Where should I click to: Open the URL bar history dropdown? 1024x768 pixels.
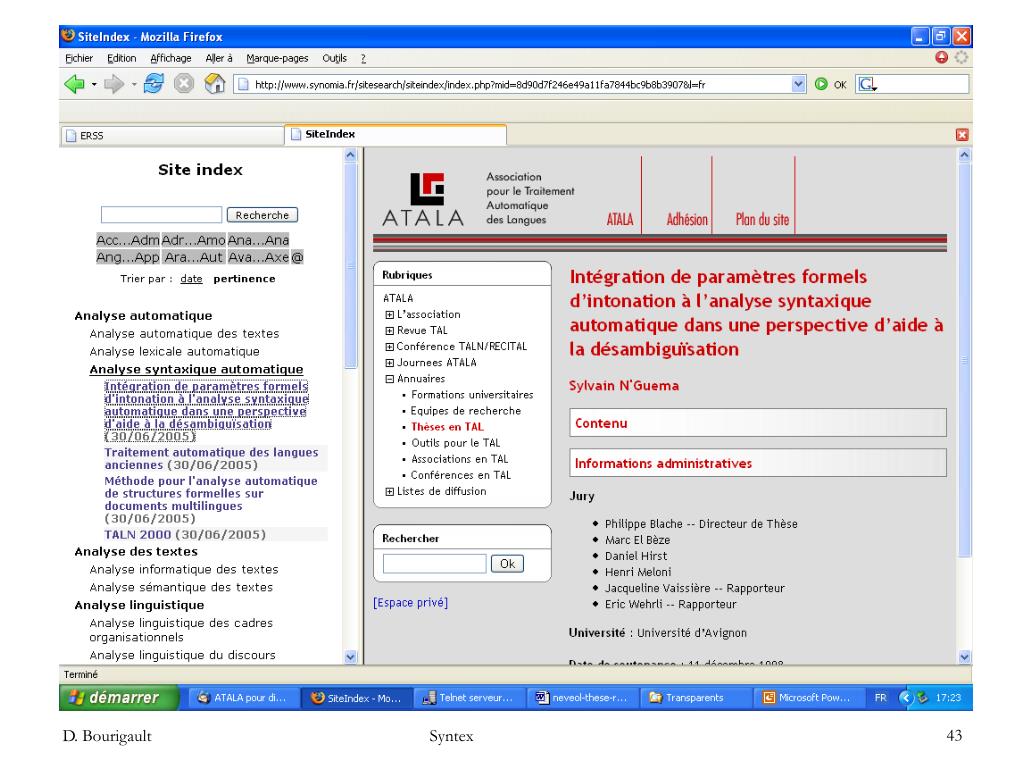(x=798, y=84)
